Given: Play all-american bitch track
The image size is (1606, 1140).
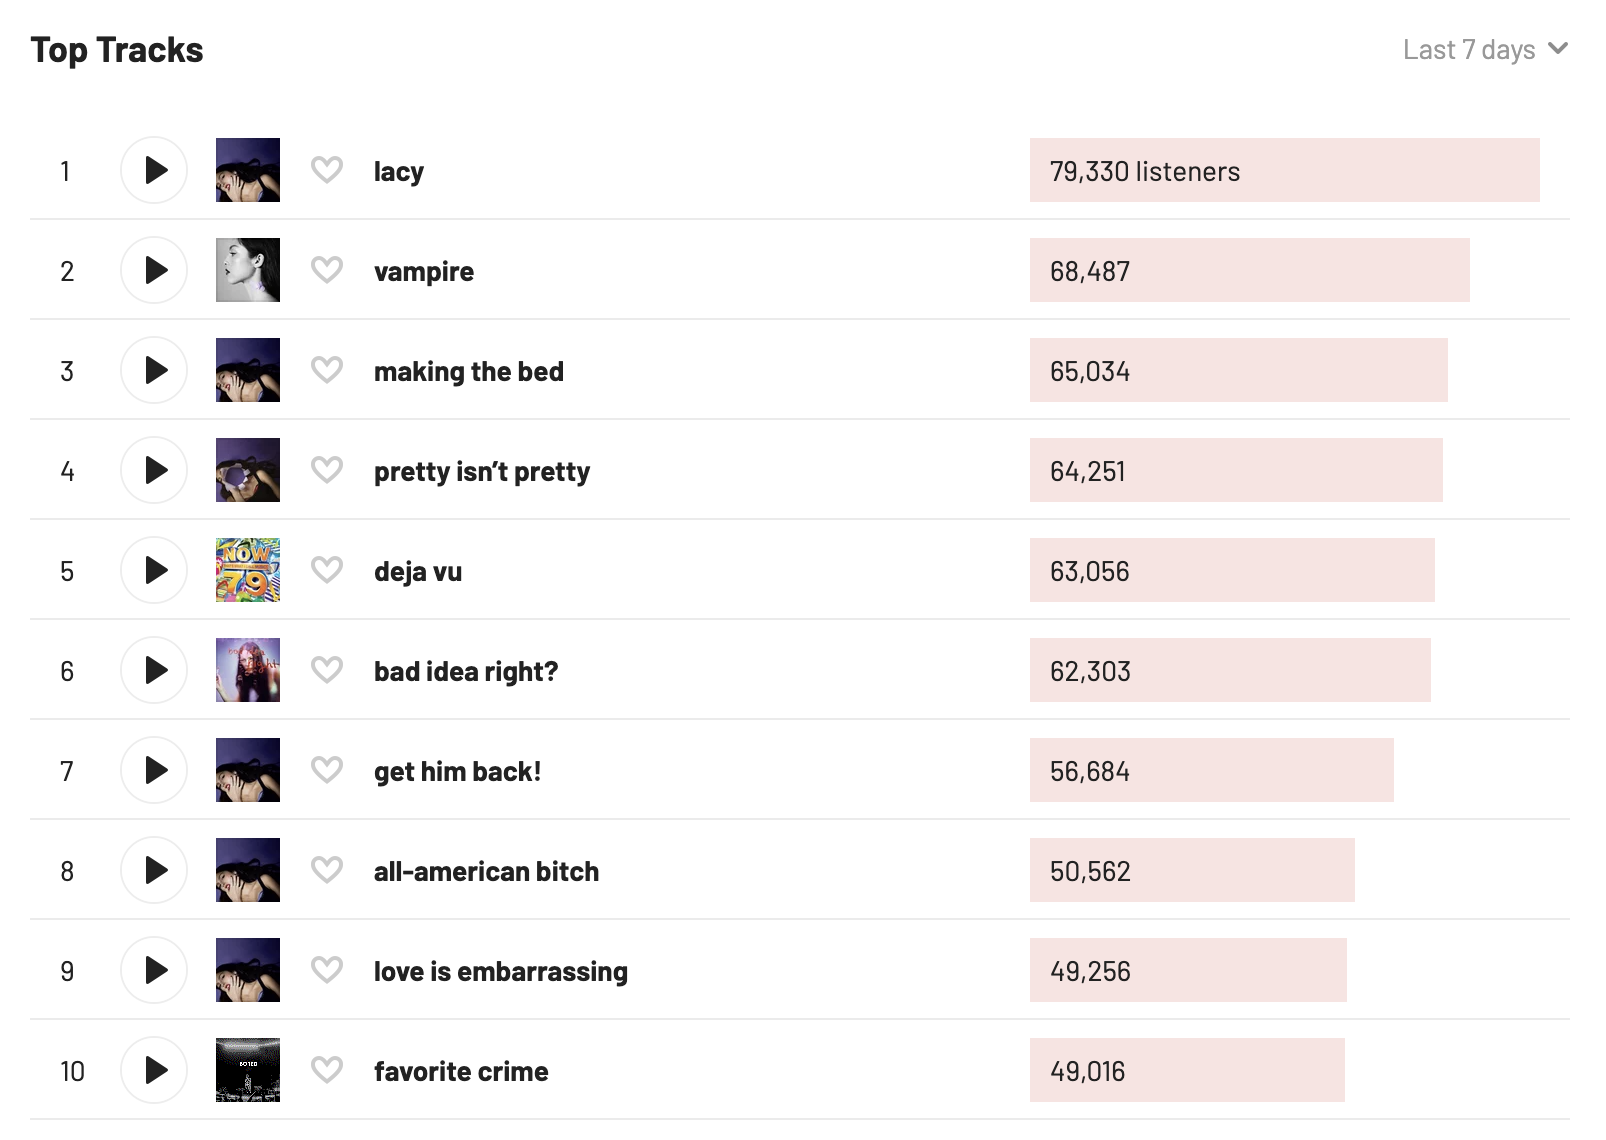Looking at the screenshot, I should click(x=154, y=870).
